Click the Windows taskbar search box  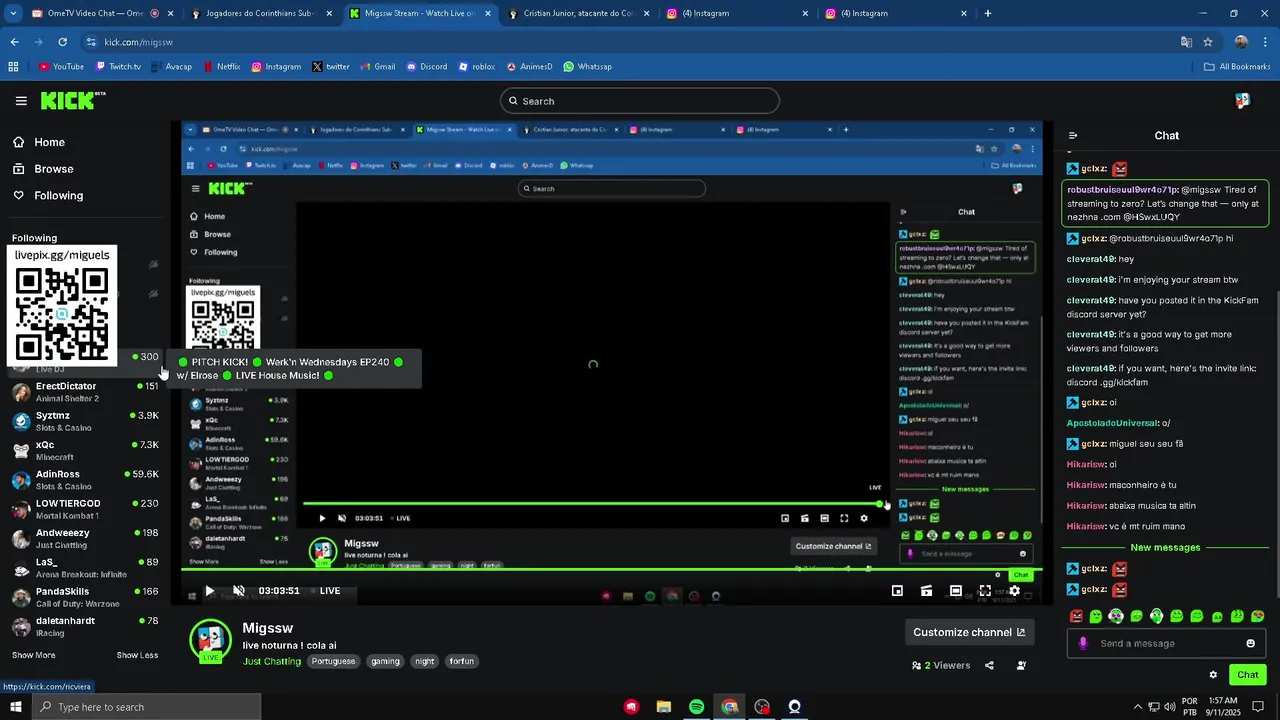146,707
